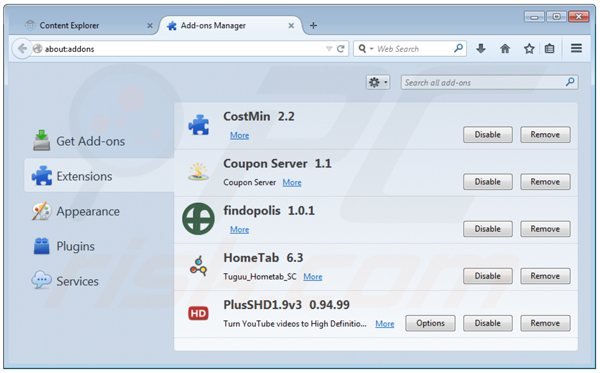This screenshot has width=600, height=373.
Task: Click the back navigation arrow
Action: 22,49
